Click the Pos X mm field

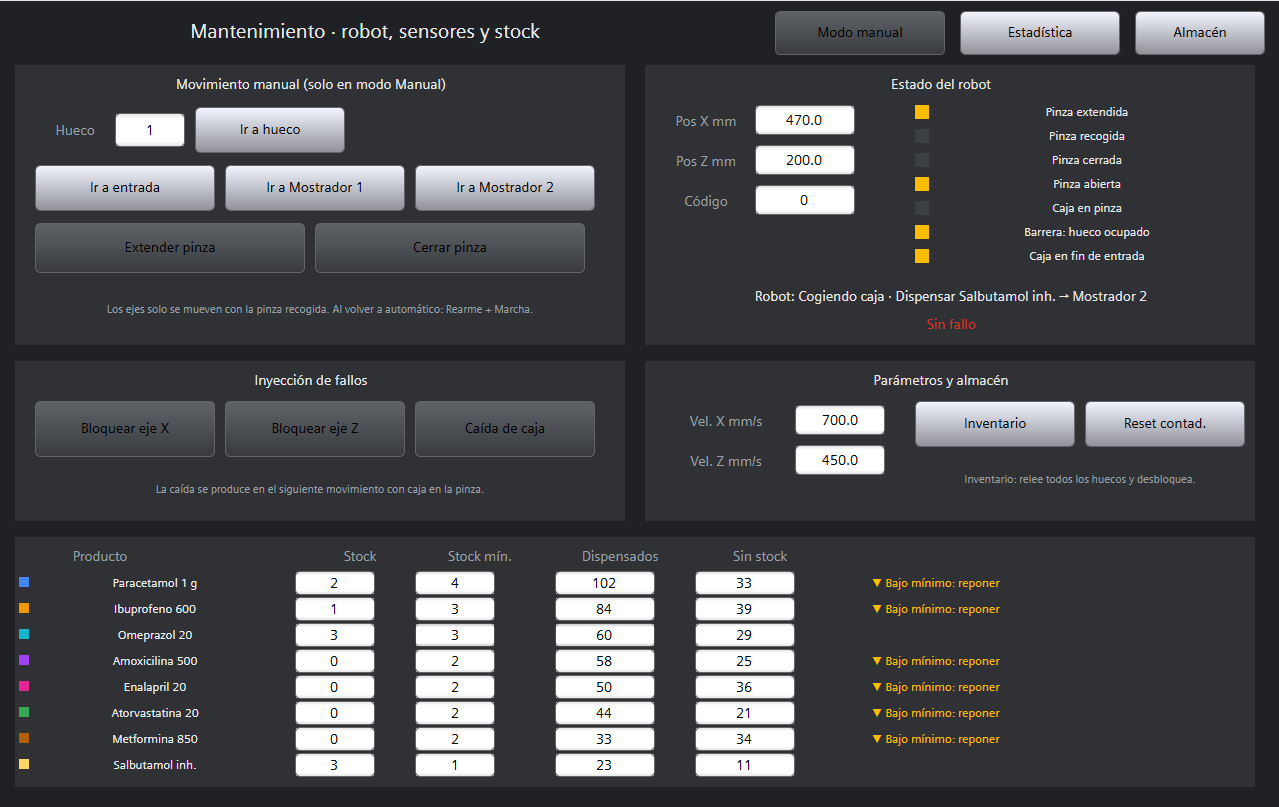pyautogui.click(x=805, y=120)
